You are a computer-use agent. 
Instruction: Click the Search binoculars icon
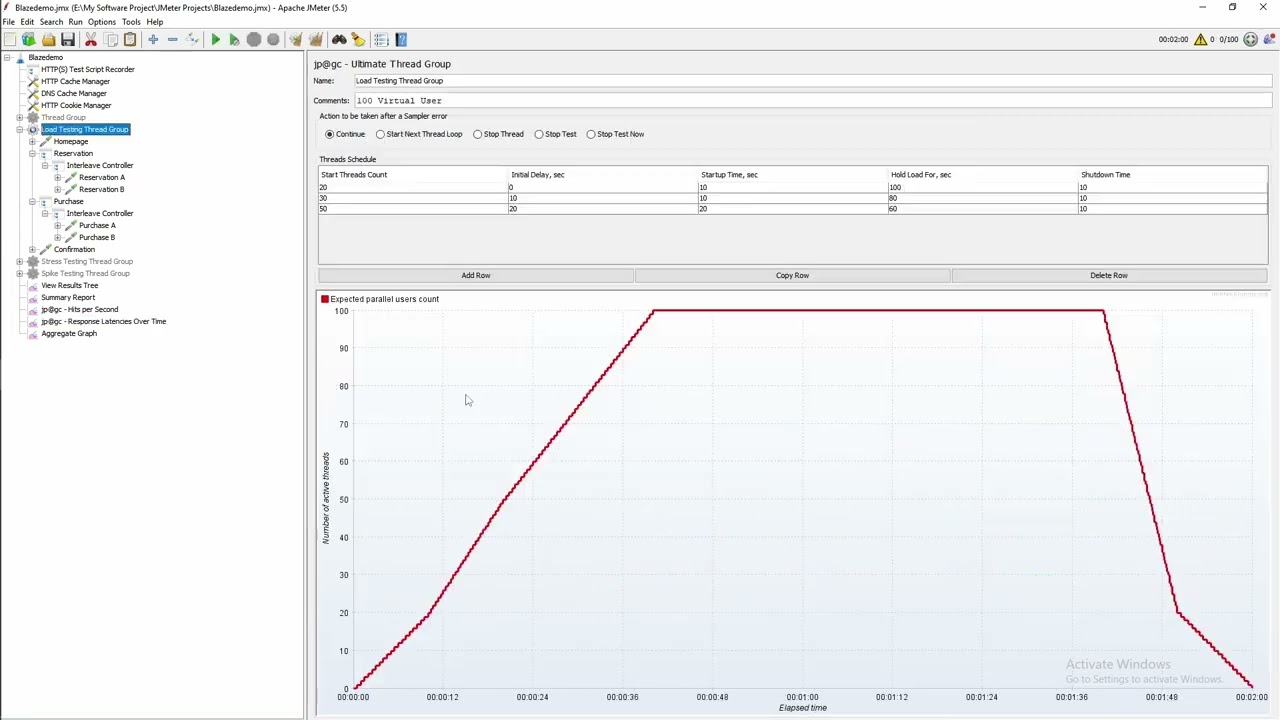pos(339,40)
